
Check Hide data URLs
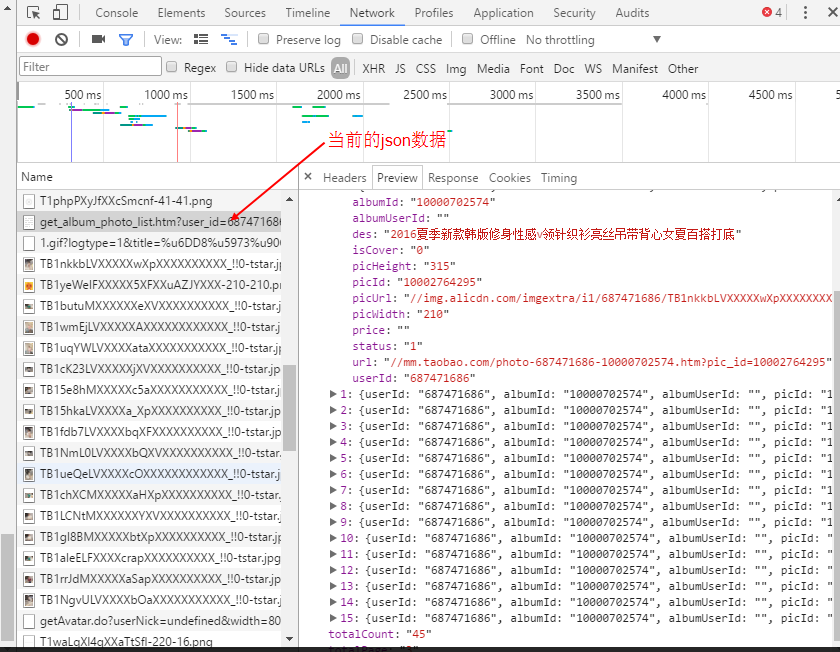tap(231, 66)
